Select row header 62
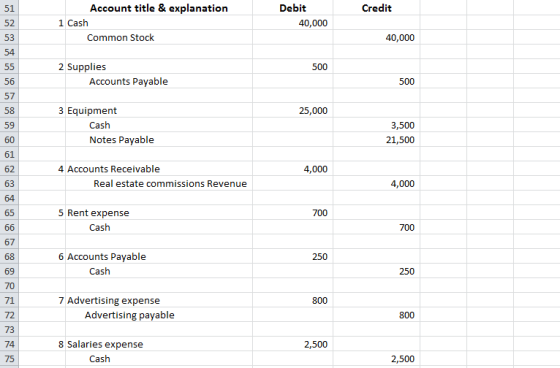This screenshot has width=560, height=368. click(x=9, y=169)
